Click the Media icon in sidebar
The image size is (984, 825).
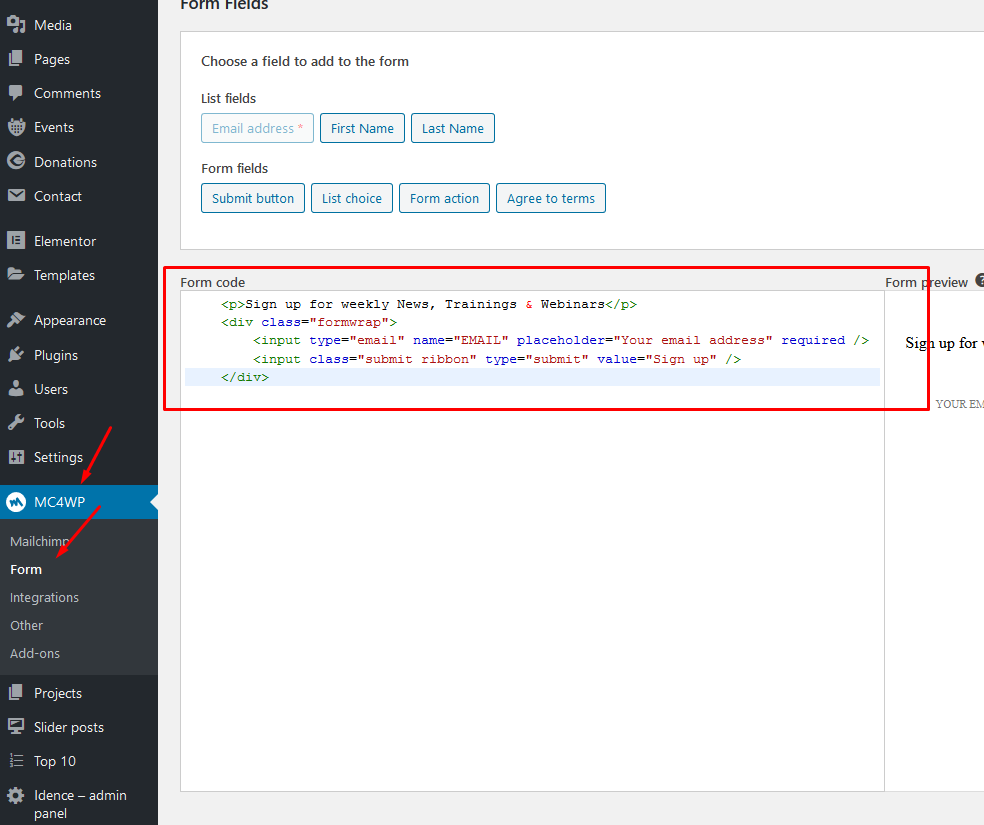tap(16, 25)
